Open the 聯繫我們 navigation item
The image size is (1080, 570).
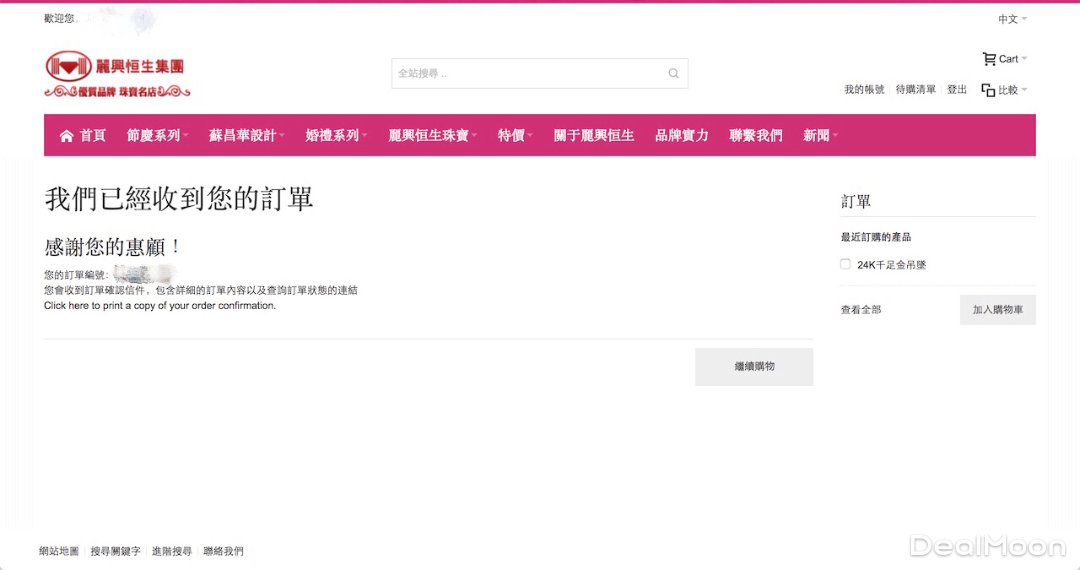click(x=755, y=136)
